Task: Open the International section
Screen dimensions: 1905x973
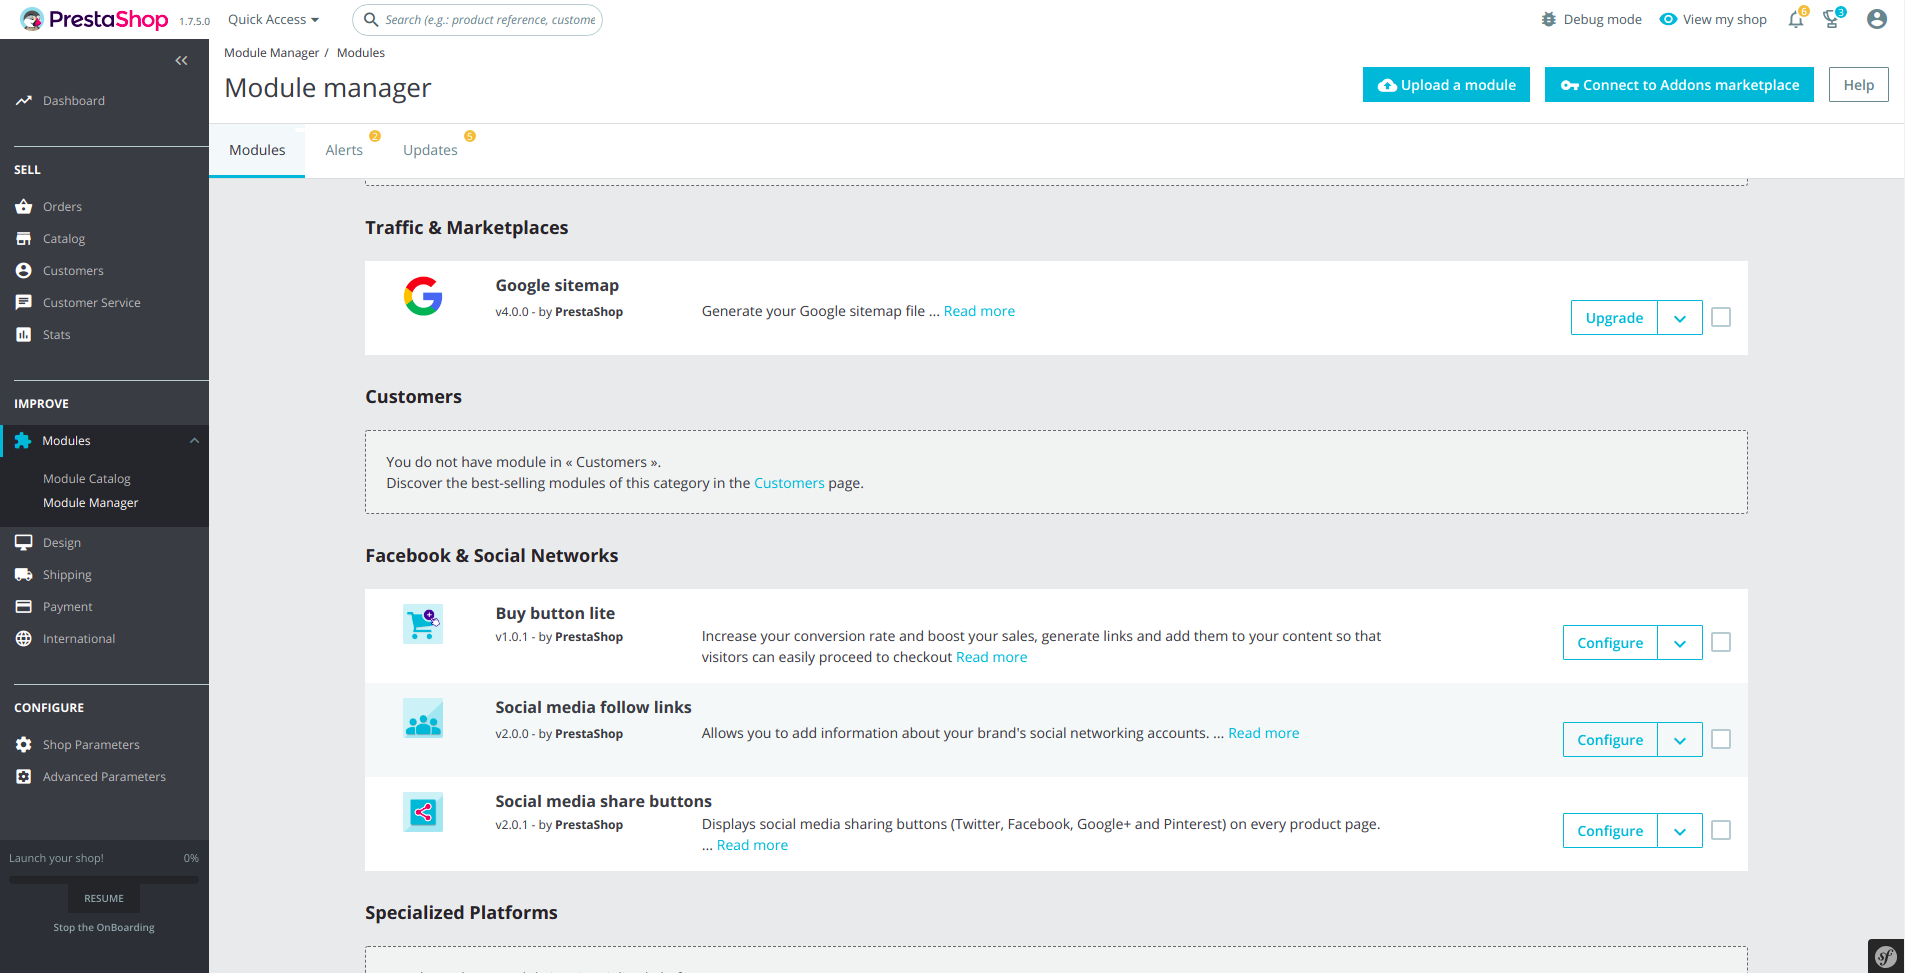Action: 78,638
